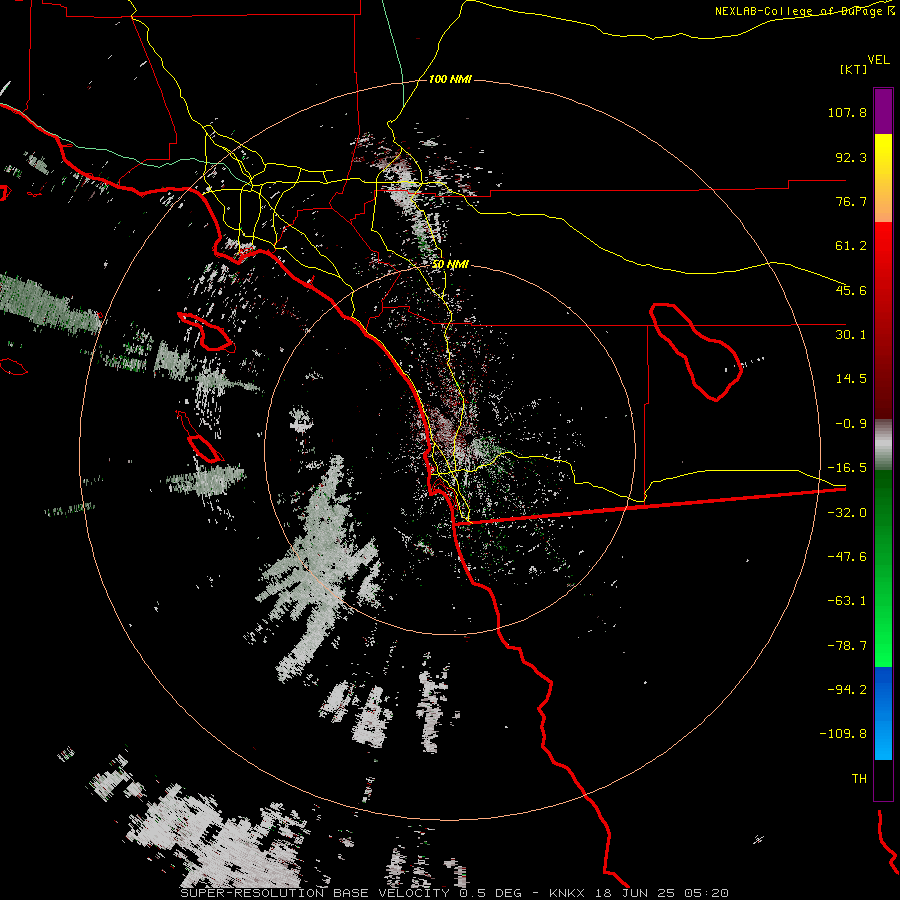The height and width of the screenshot is (900, 900).
Task: Select the -63.1 velocity scale label
Action: tap(847, 601)
